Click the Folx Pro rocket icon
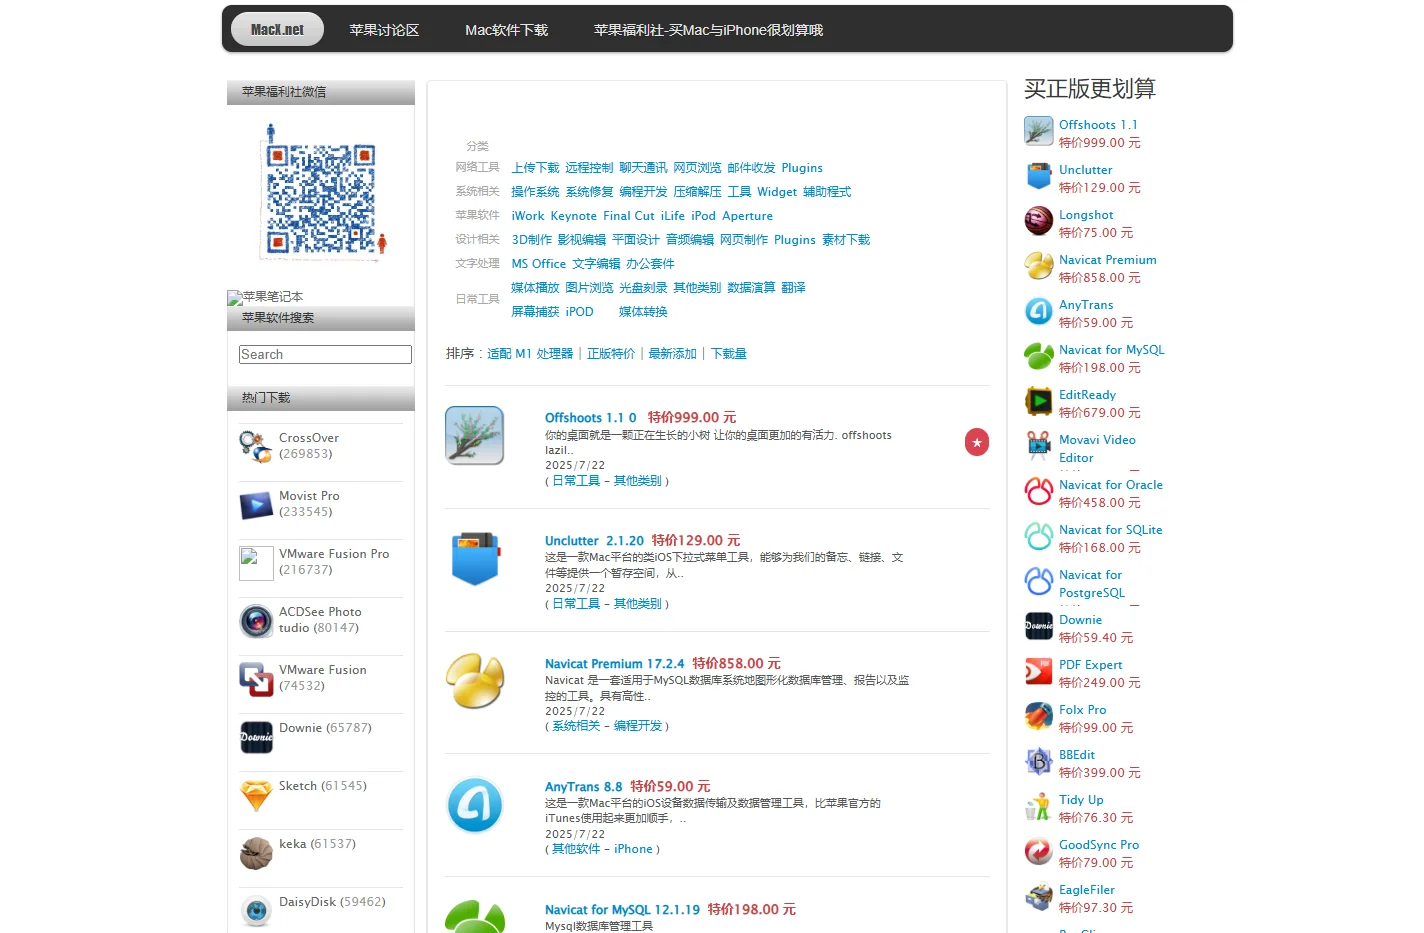The width and height of the screenshot is (1424, 933). (x=1039, y=716)
